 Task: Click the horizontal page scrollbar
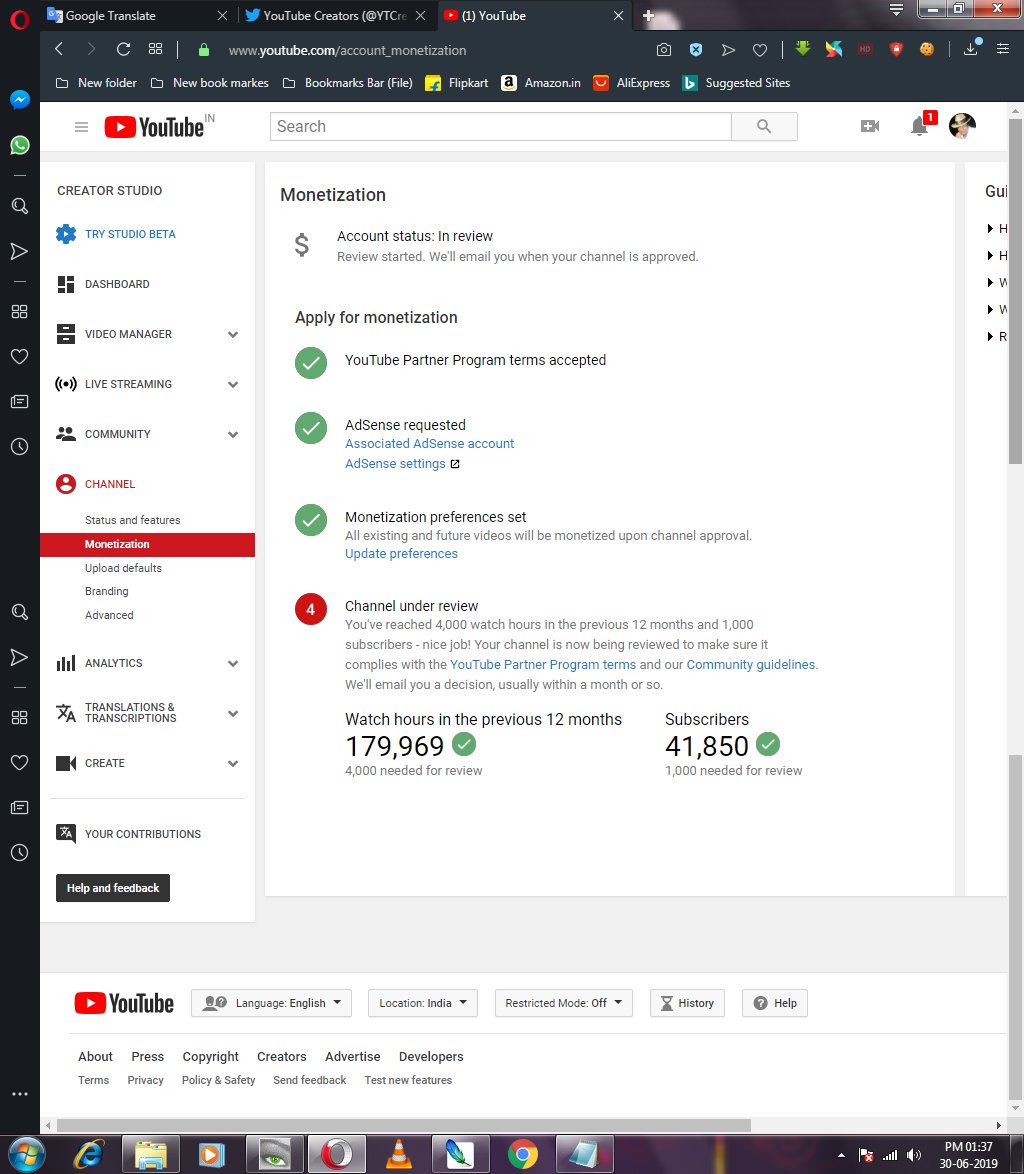[403, 1125]
